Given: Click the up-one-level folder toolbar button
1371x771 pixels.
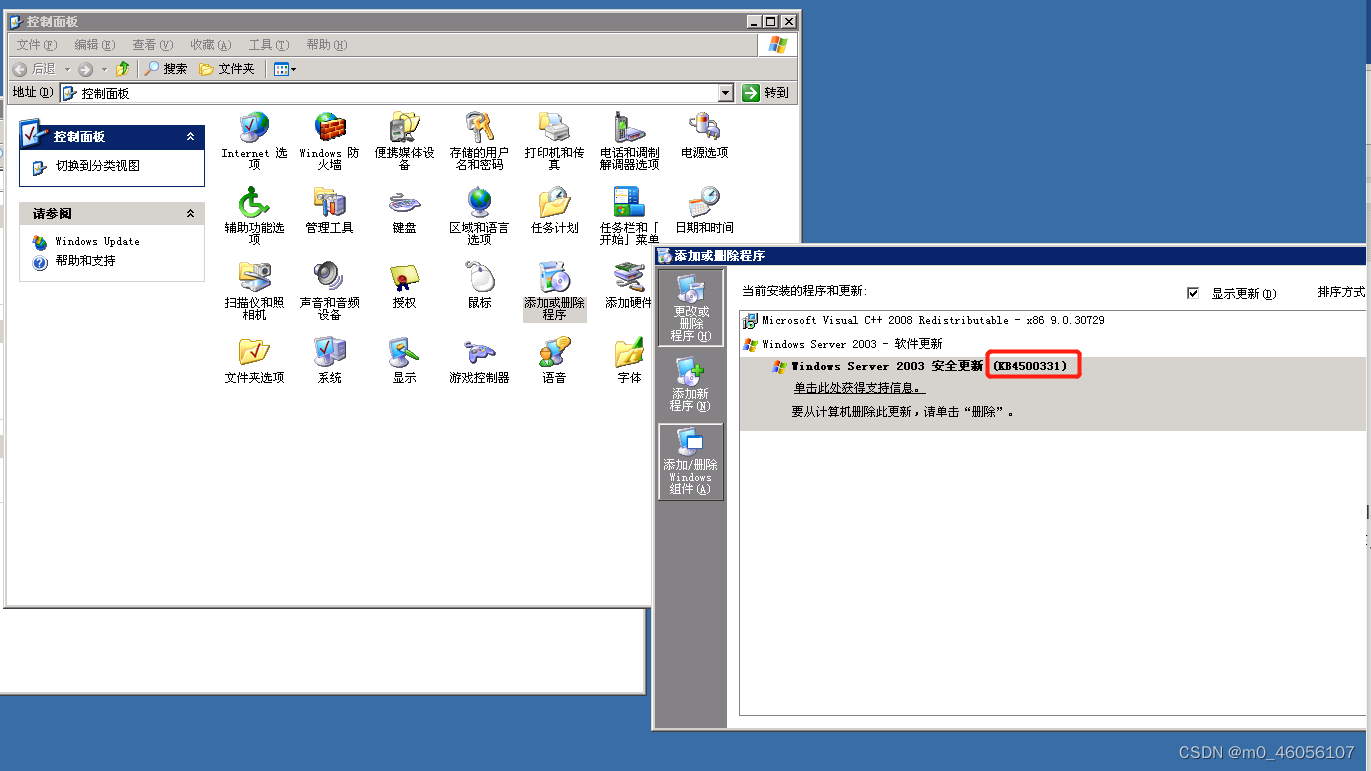Looking at the screenshot, I should pyautogui.click(x=122, y=69).
